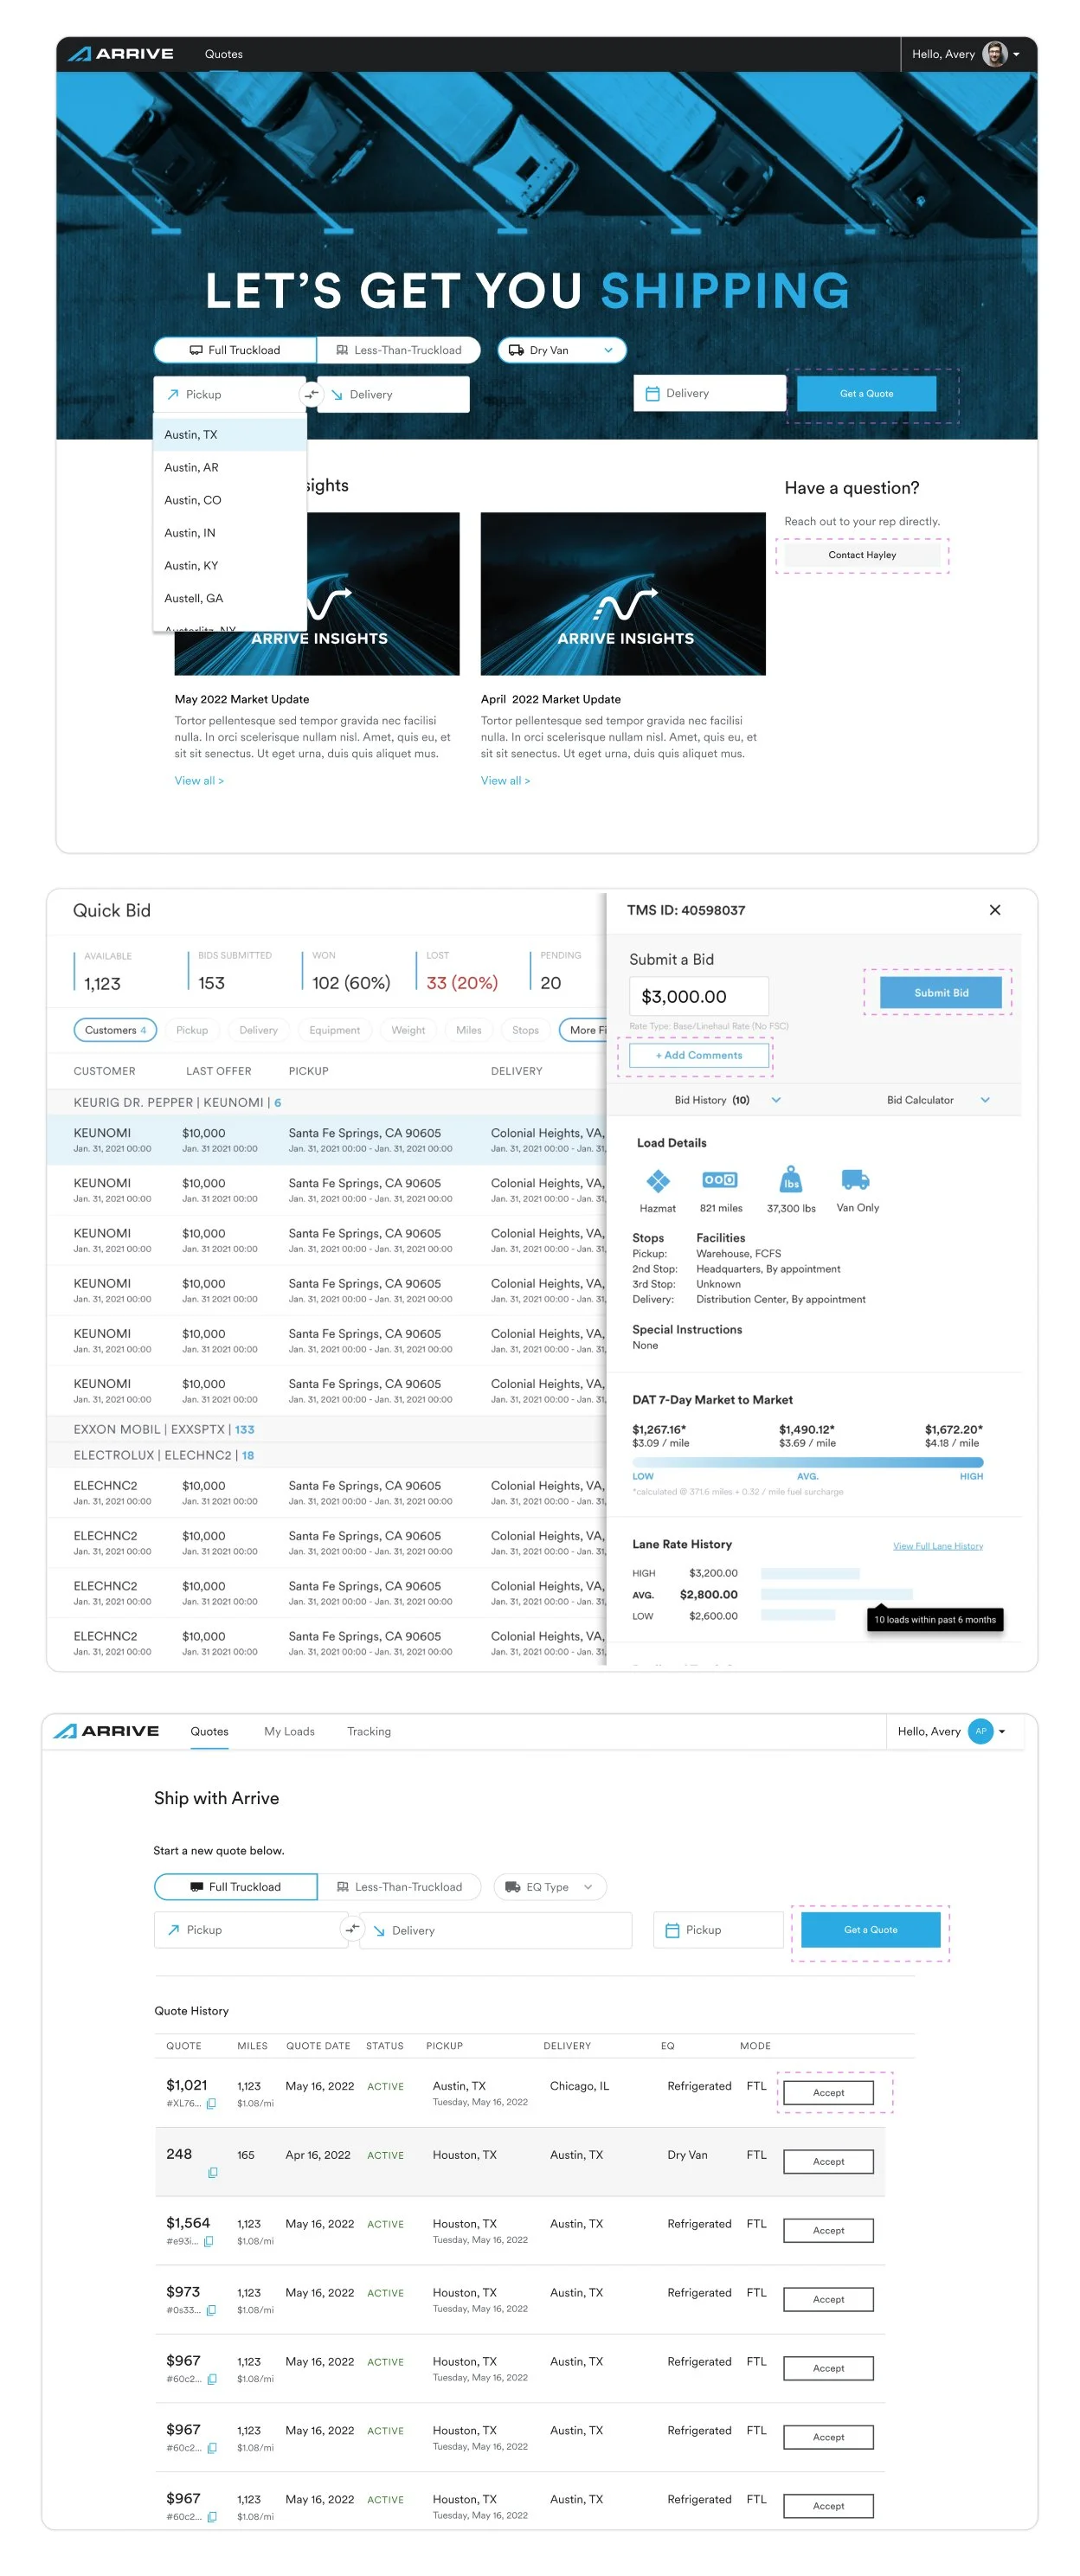The image size is (1080, 2576).
Task: Accept the $973 quote
Action: 828,2300
